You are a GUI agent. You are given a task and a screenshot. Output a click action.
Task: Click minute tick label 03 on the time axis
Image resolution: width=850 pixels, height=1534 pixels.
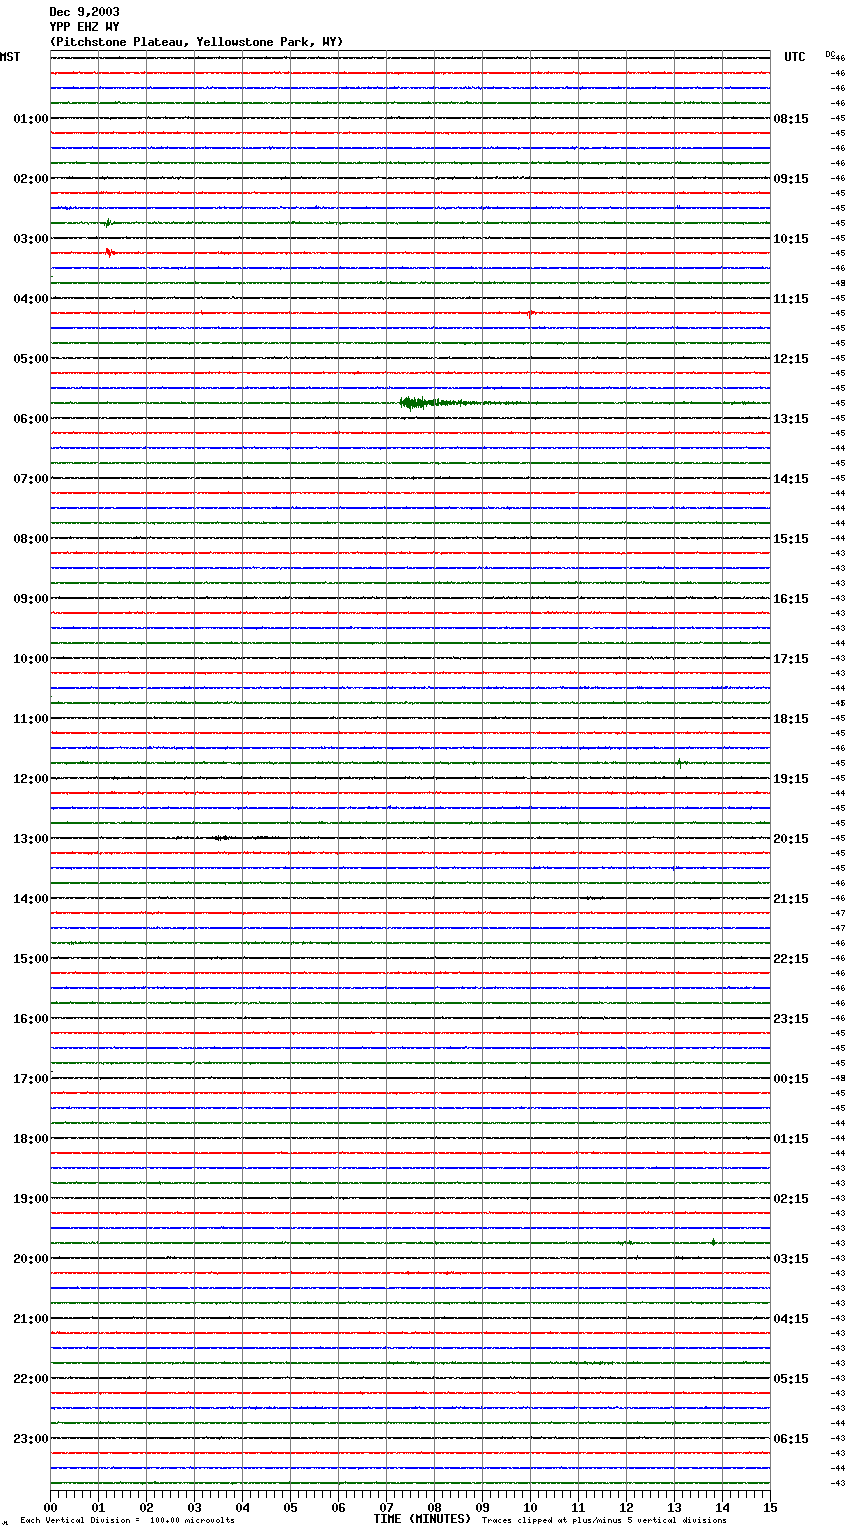coord(194,1507)
